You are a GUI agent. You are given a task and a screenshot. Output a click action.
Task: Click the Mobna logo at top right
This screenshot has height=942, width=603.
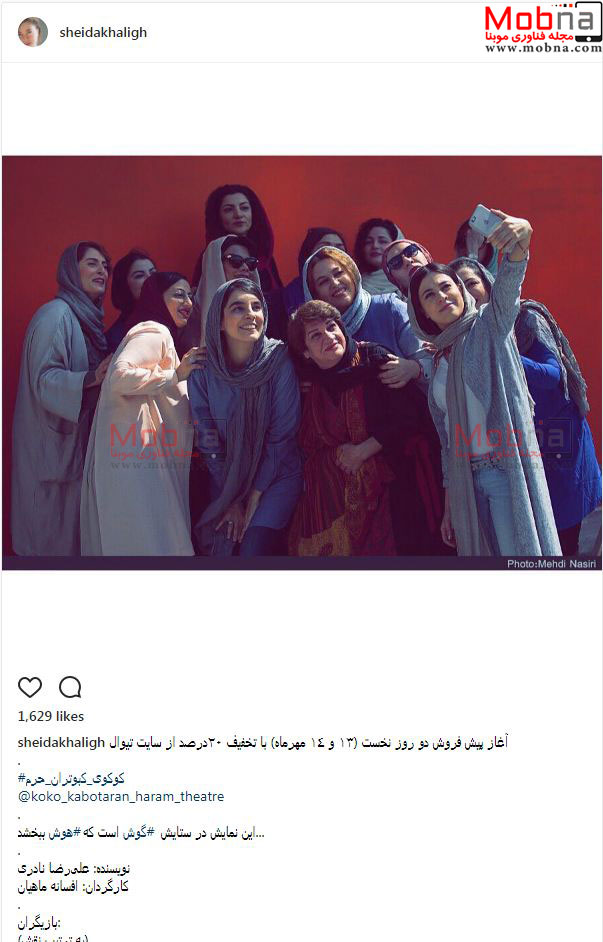[x=542, y=22]
